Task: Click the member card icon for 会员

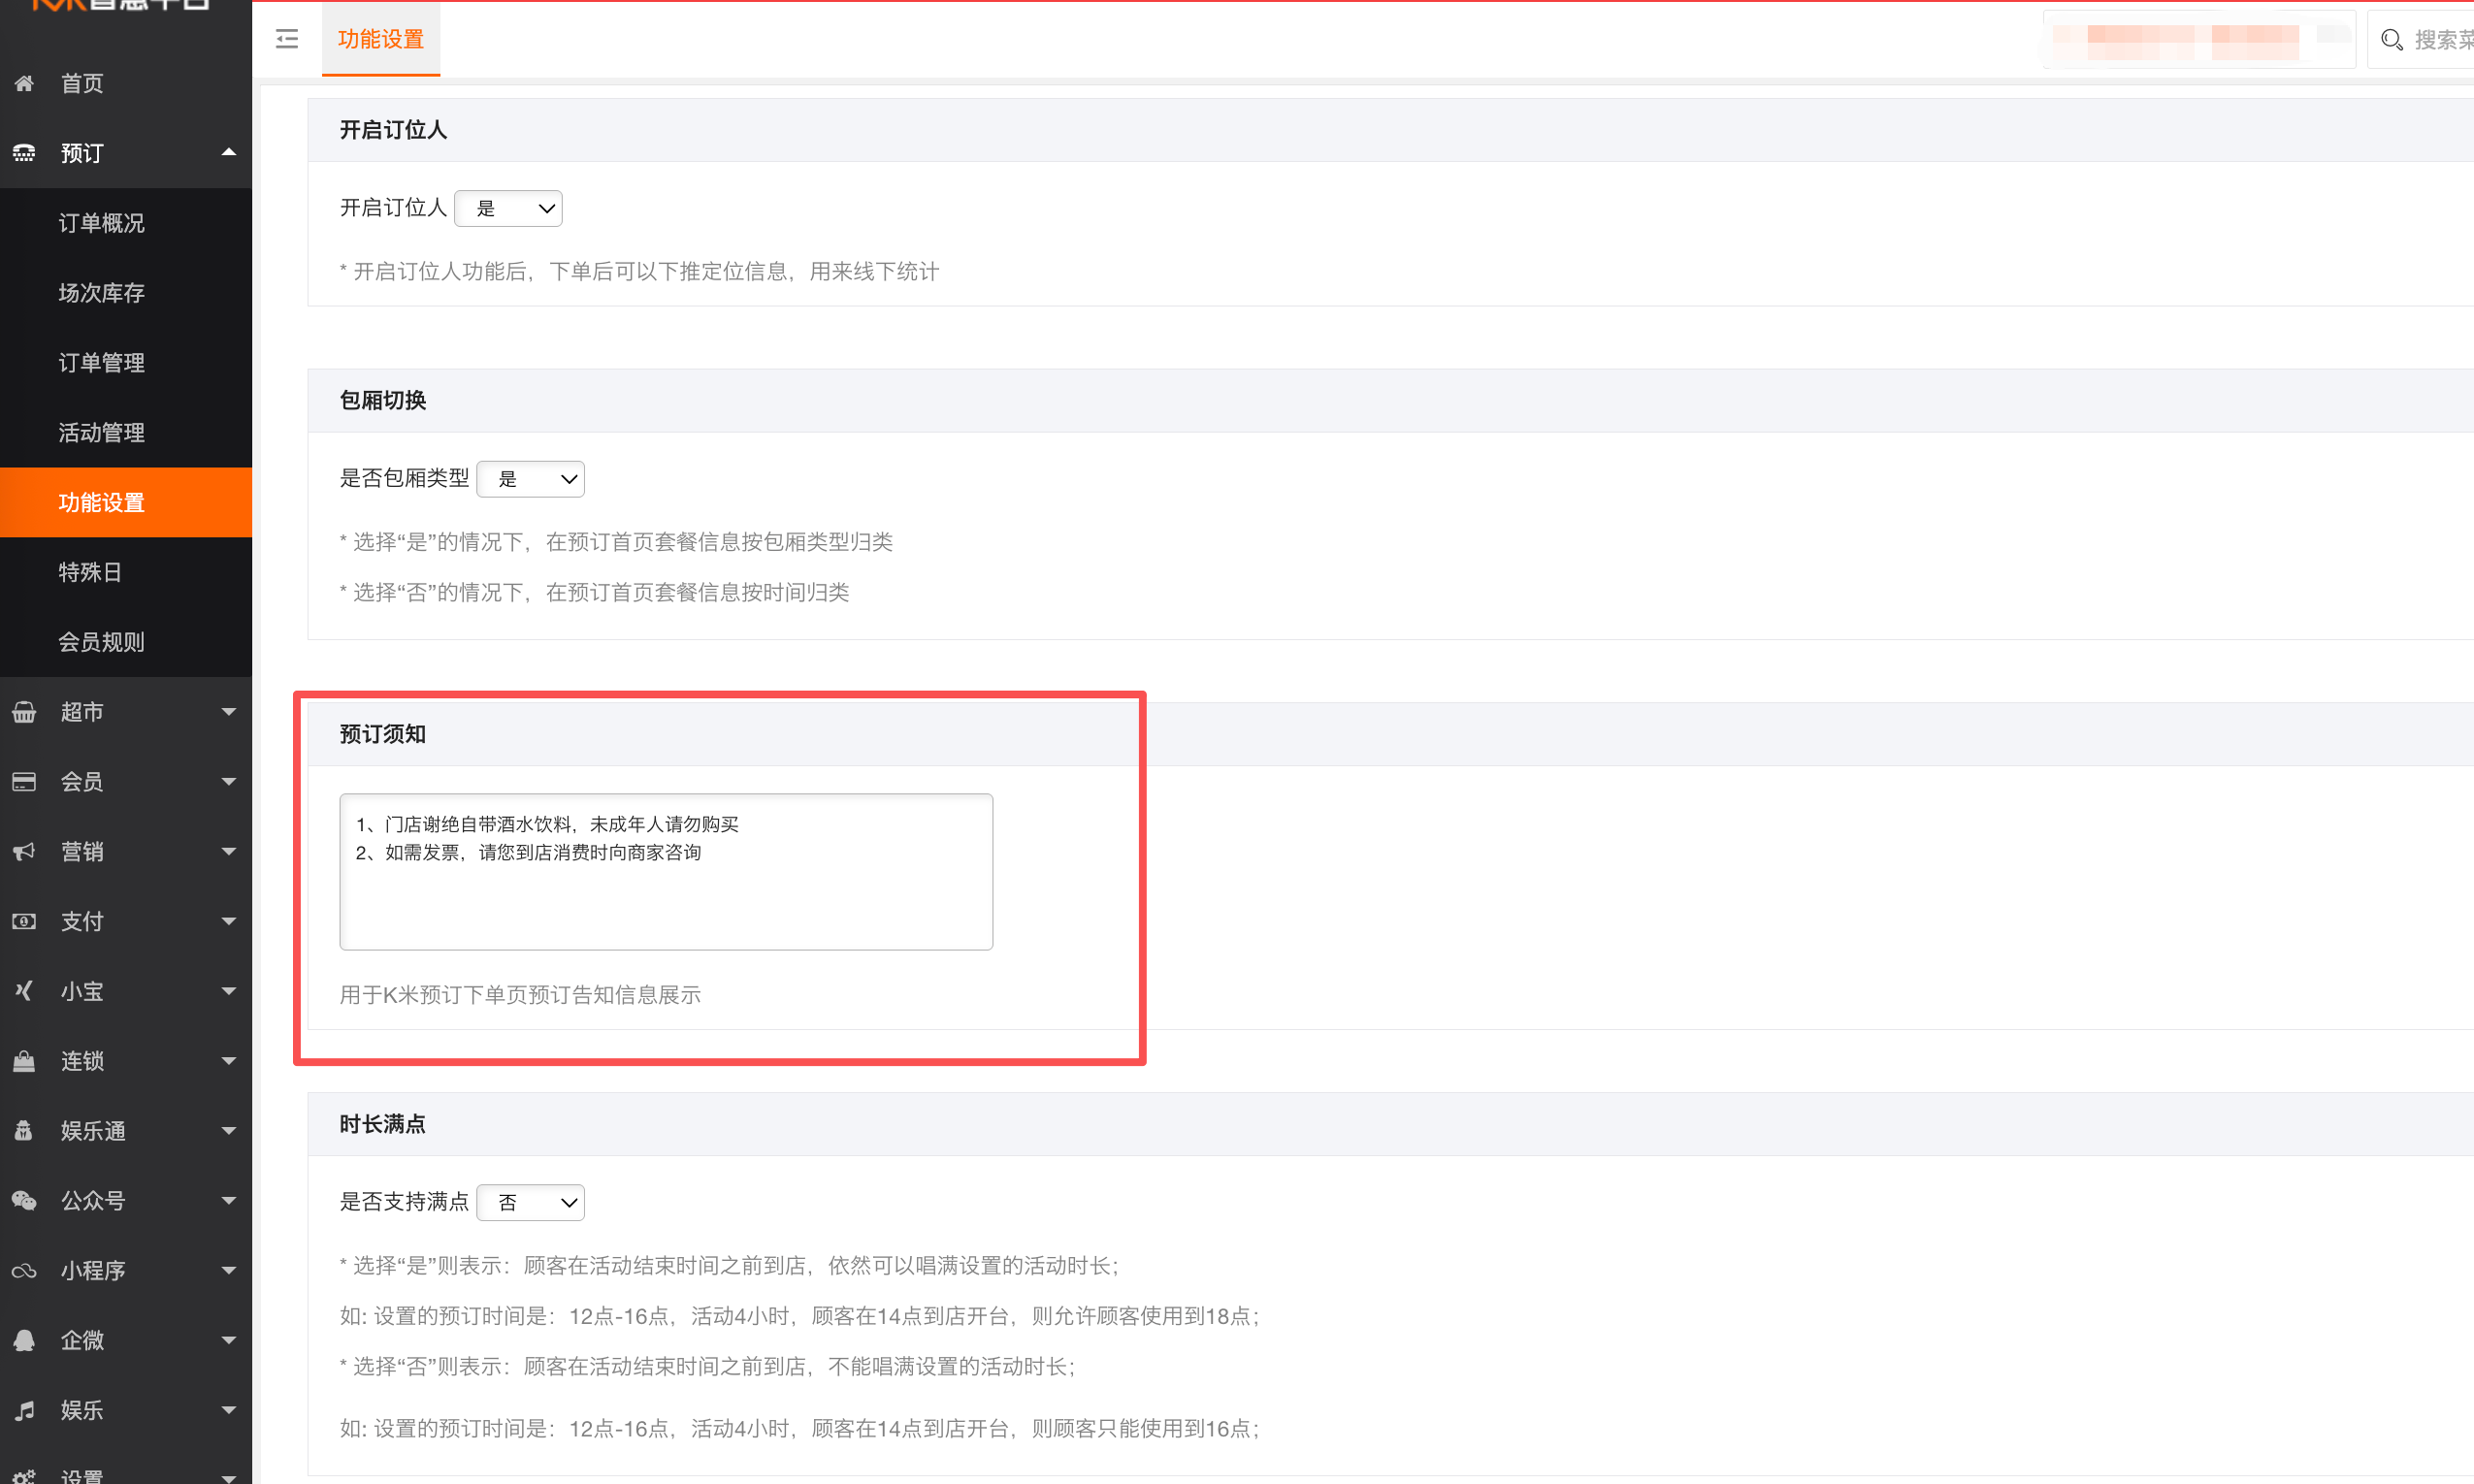Action: tap(24, 782)
